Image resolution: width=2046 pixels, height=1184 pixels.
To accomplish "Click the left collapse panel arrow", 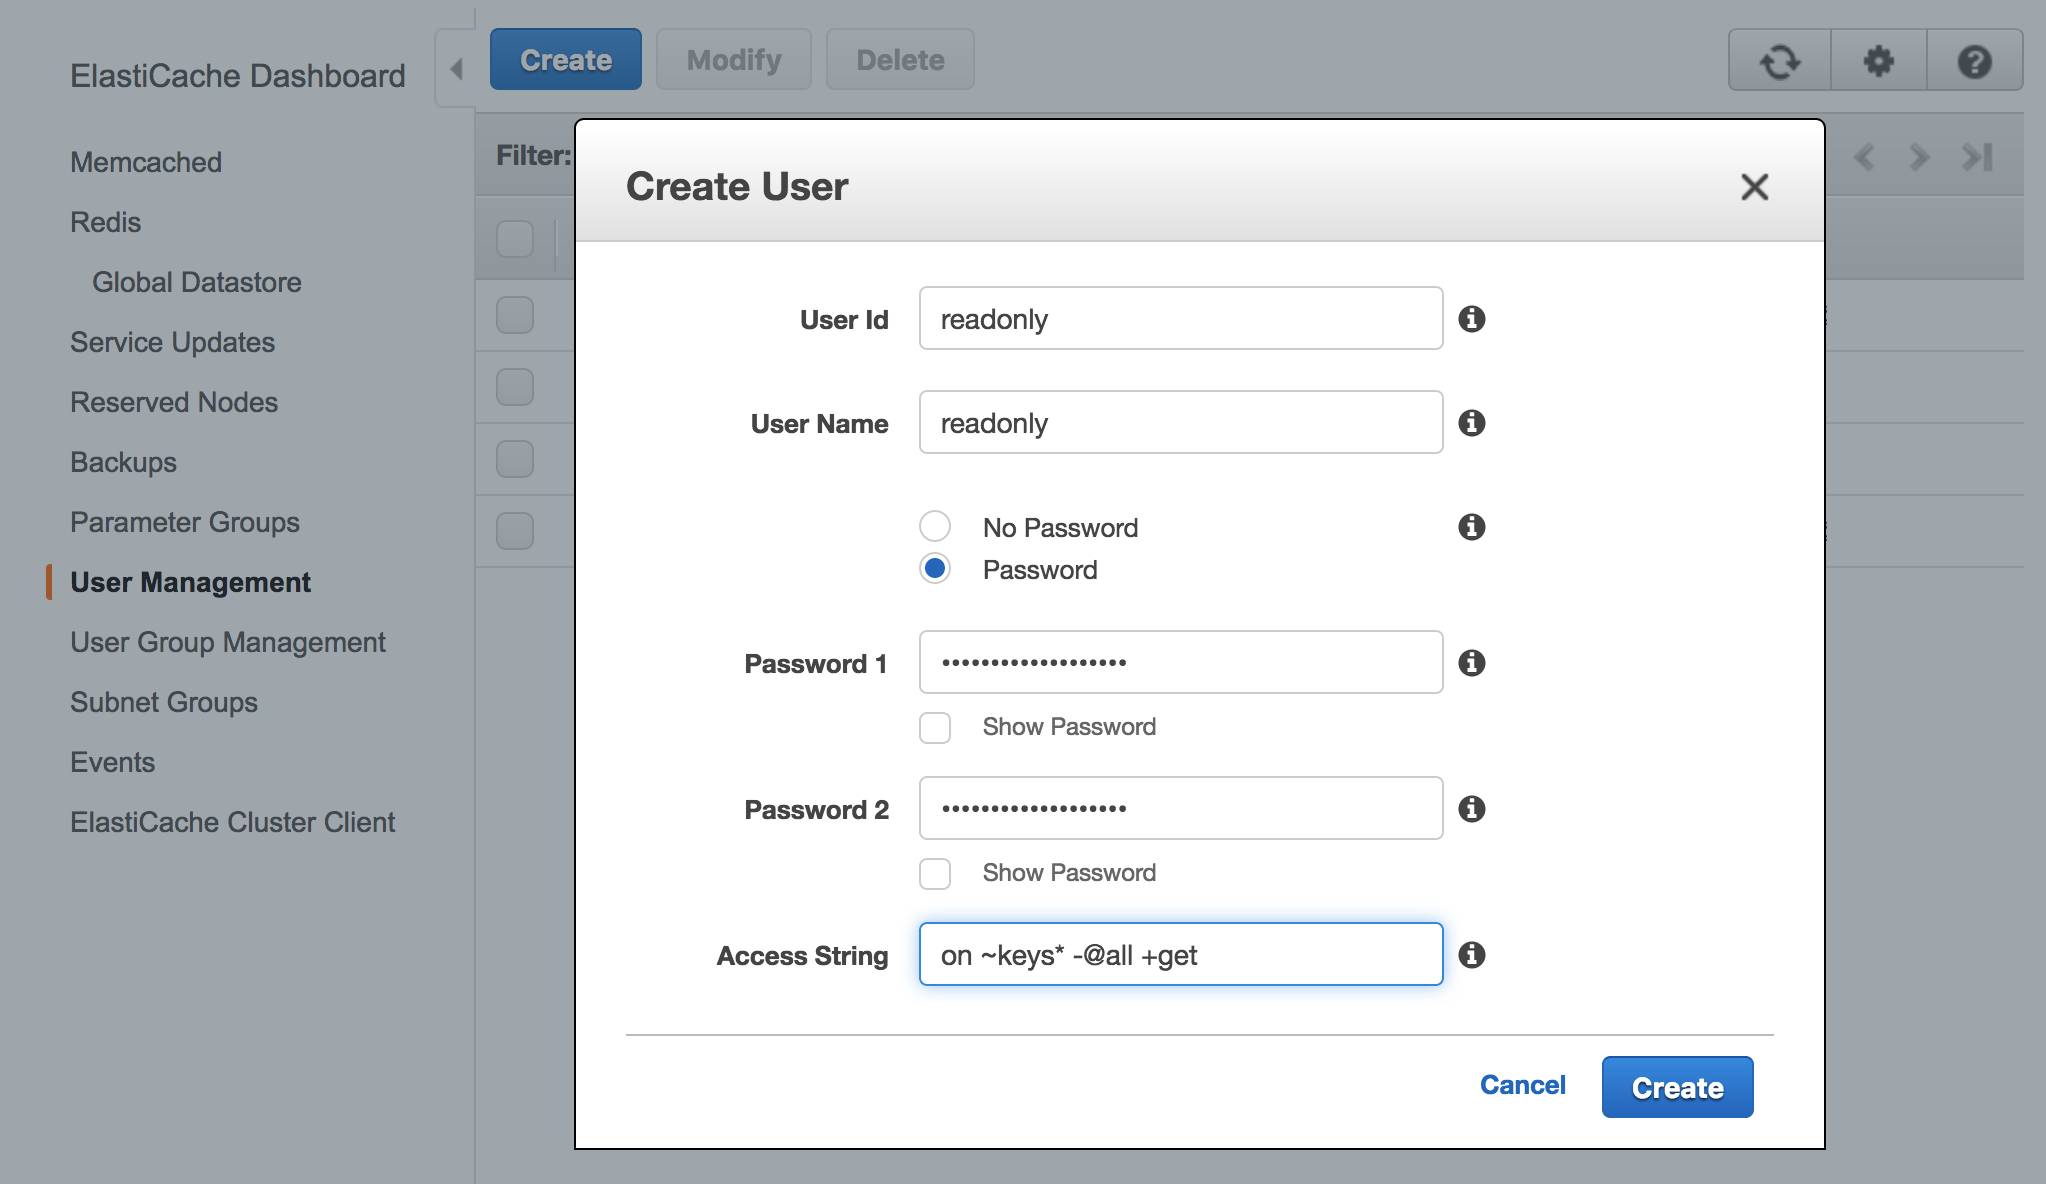I will tap(457, 62).
